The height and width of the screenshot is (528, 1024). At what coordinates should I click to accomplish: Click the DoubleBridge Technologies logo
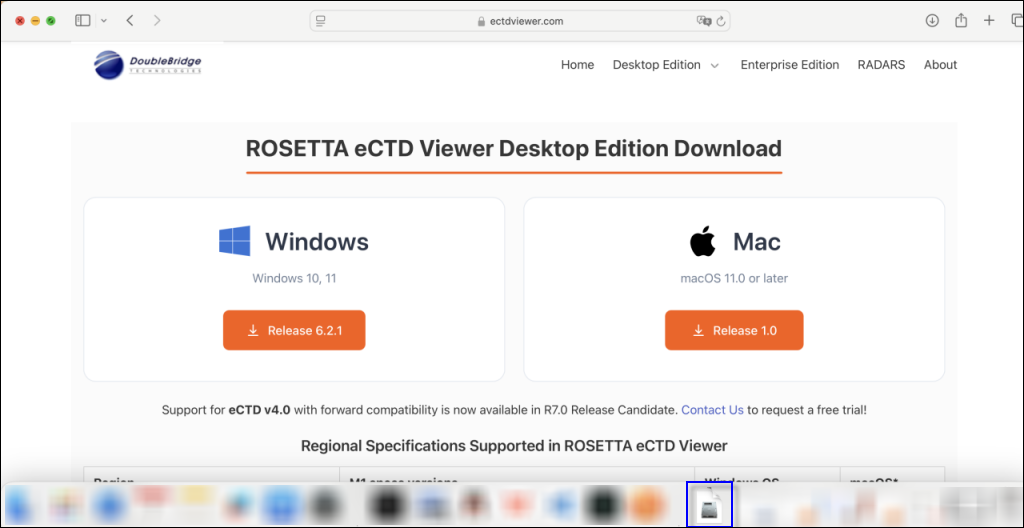tap(148, 65)
